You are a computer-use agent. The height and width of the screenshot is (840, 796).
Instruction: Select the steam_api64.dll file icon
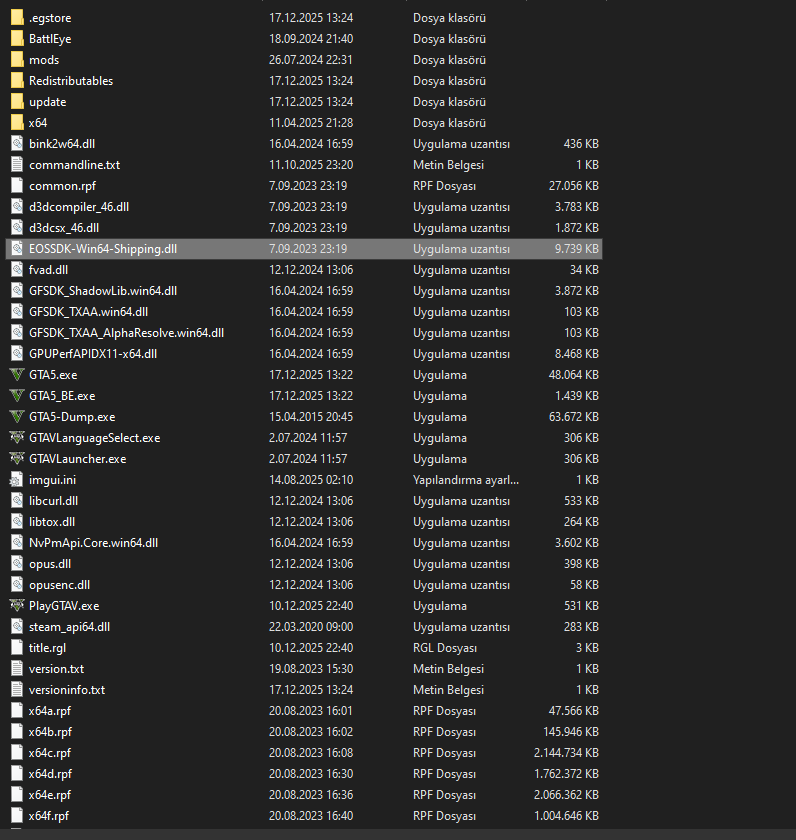pyautogui.click(x=17, y=627)
